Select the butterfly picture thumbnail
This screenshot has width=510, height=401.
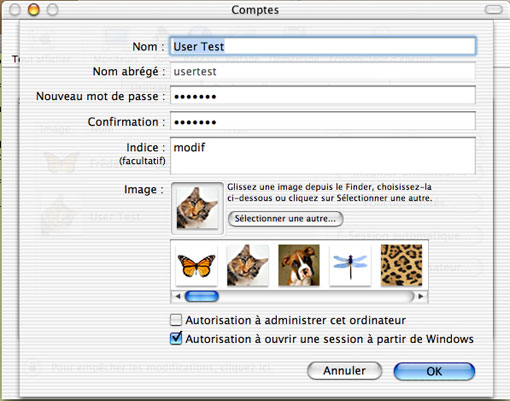pyautogui.click(x=196, y=265)
